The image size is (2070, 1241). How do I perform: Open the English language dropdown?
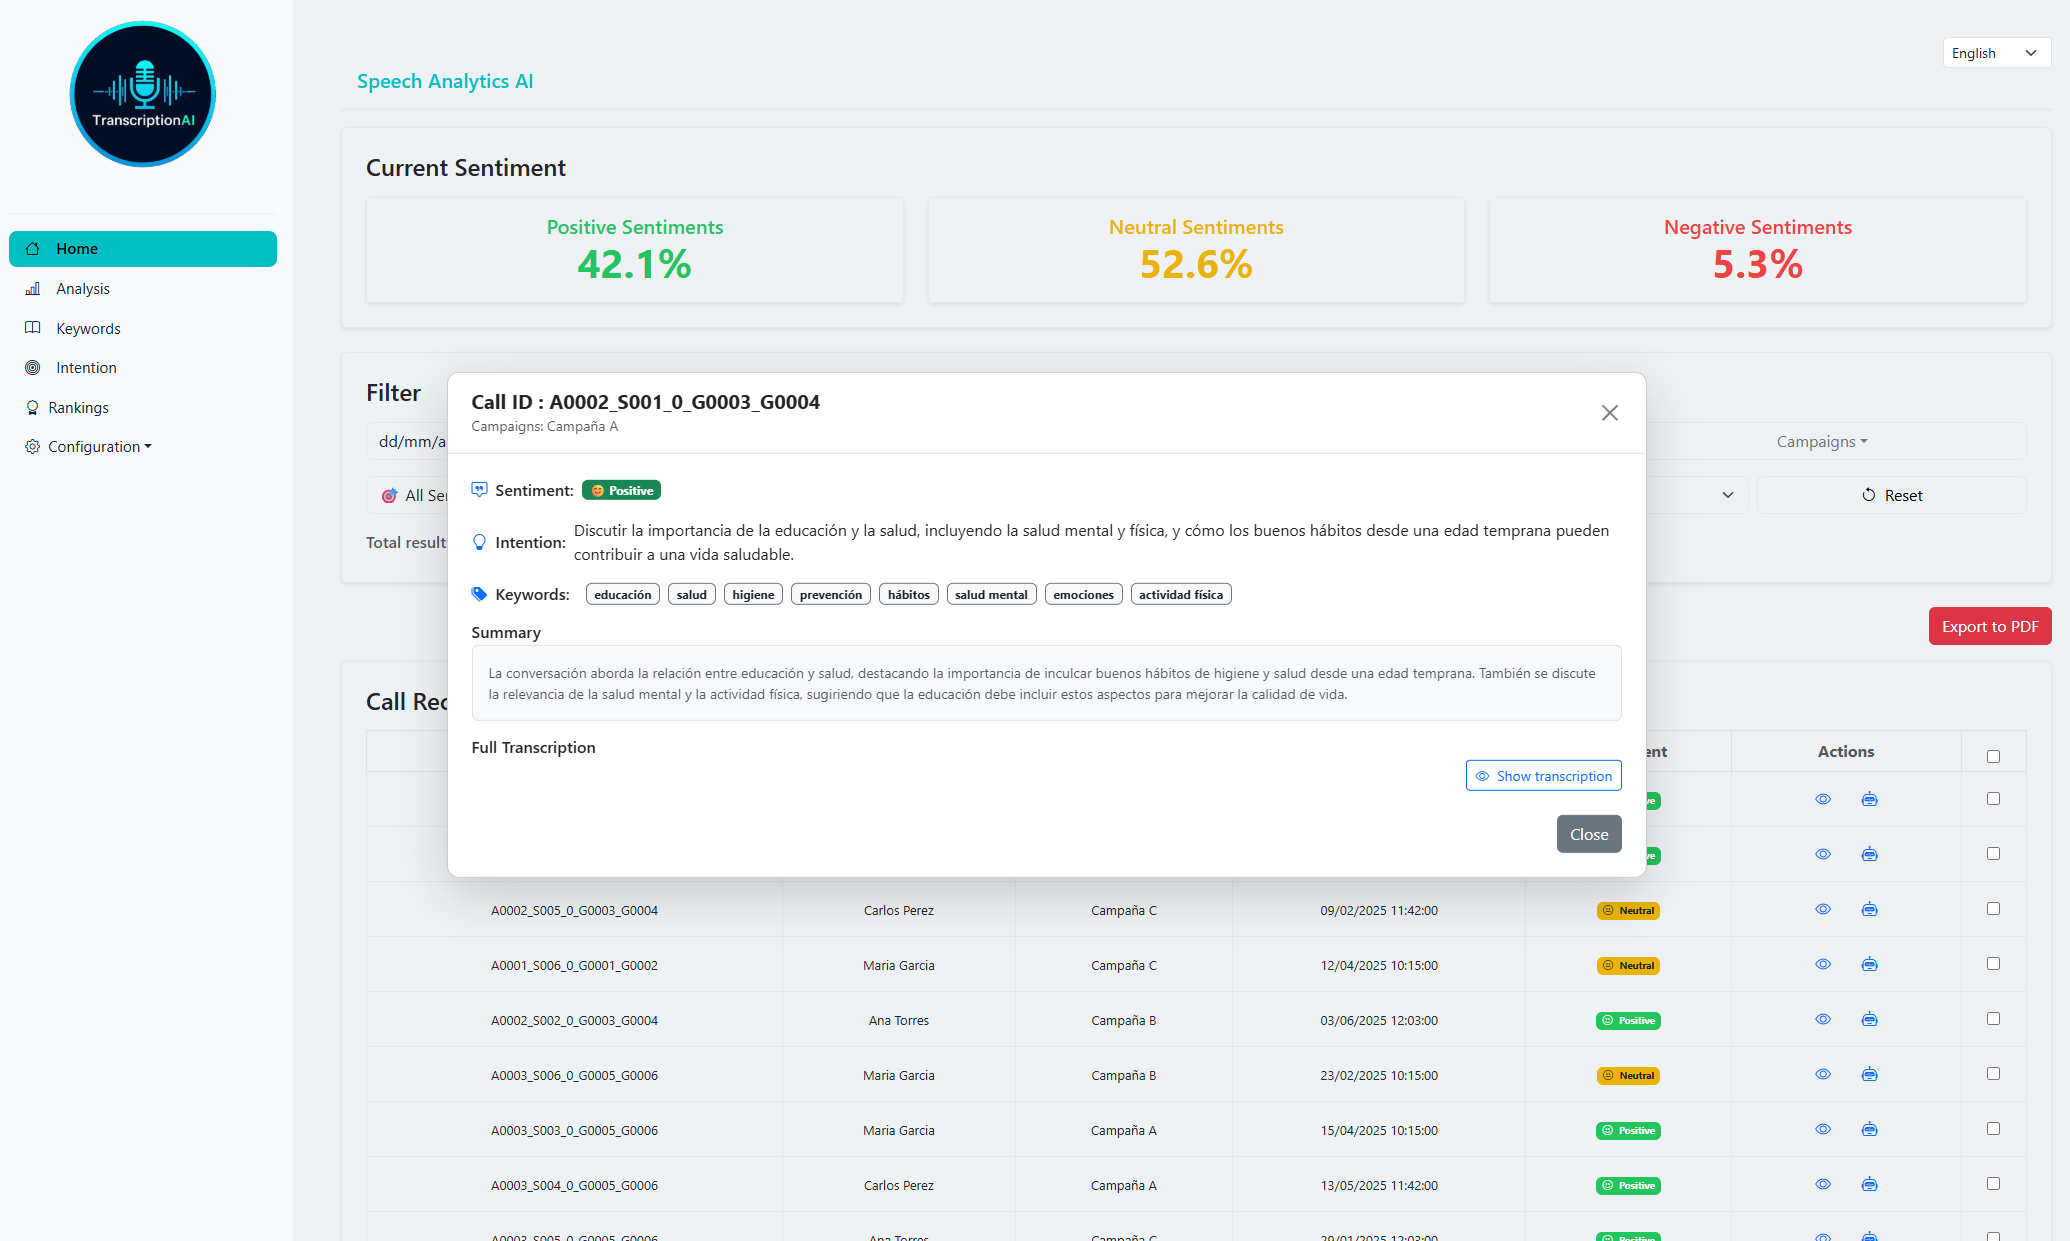click(1995, 53)
